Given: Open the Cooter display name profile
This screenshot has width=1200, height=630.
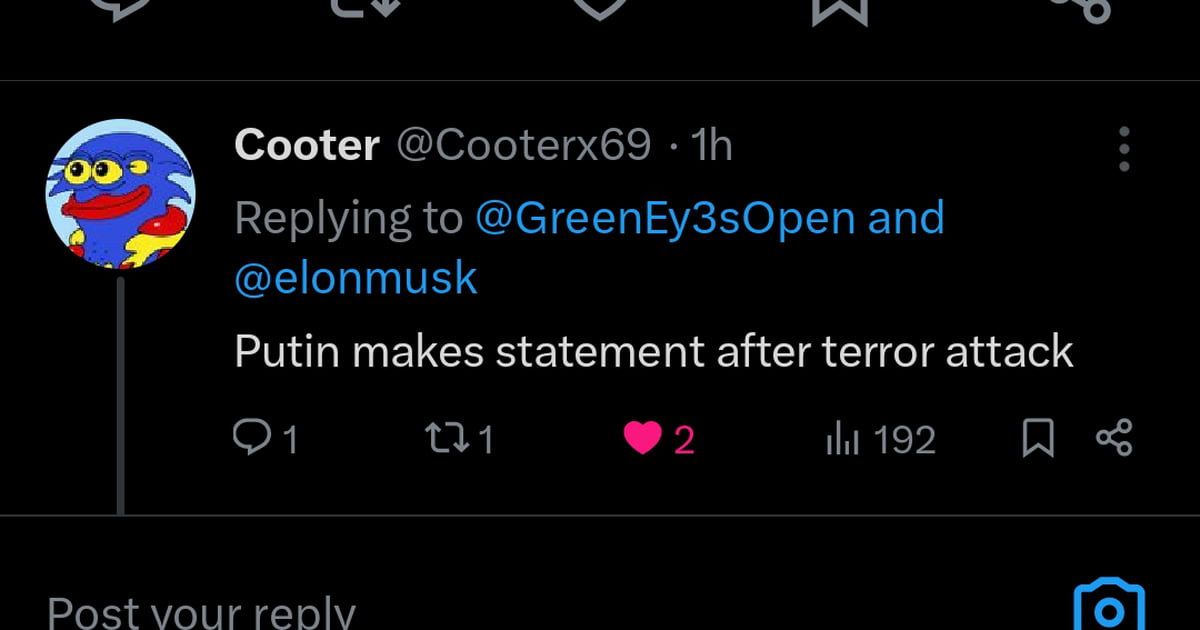Looking at the screenshot, I should pos(306,146).
